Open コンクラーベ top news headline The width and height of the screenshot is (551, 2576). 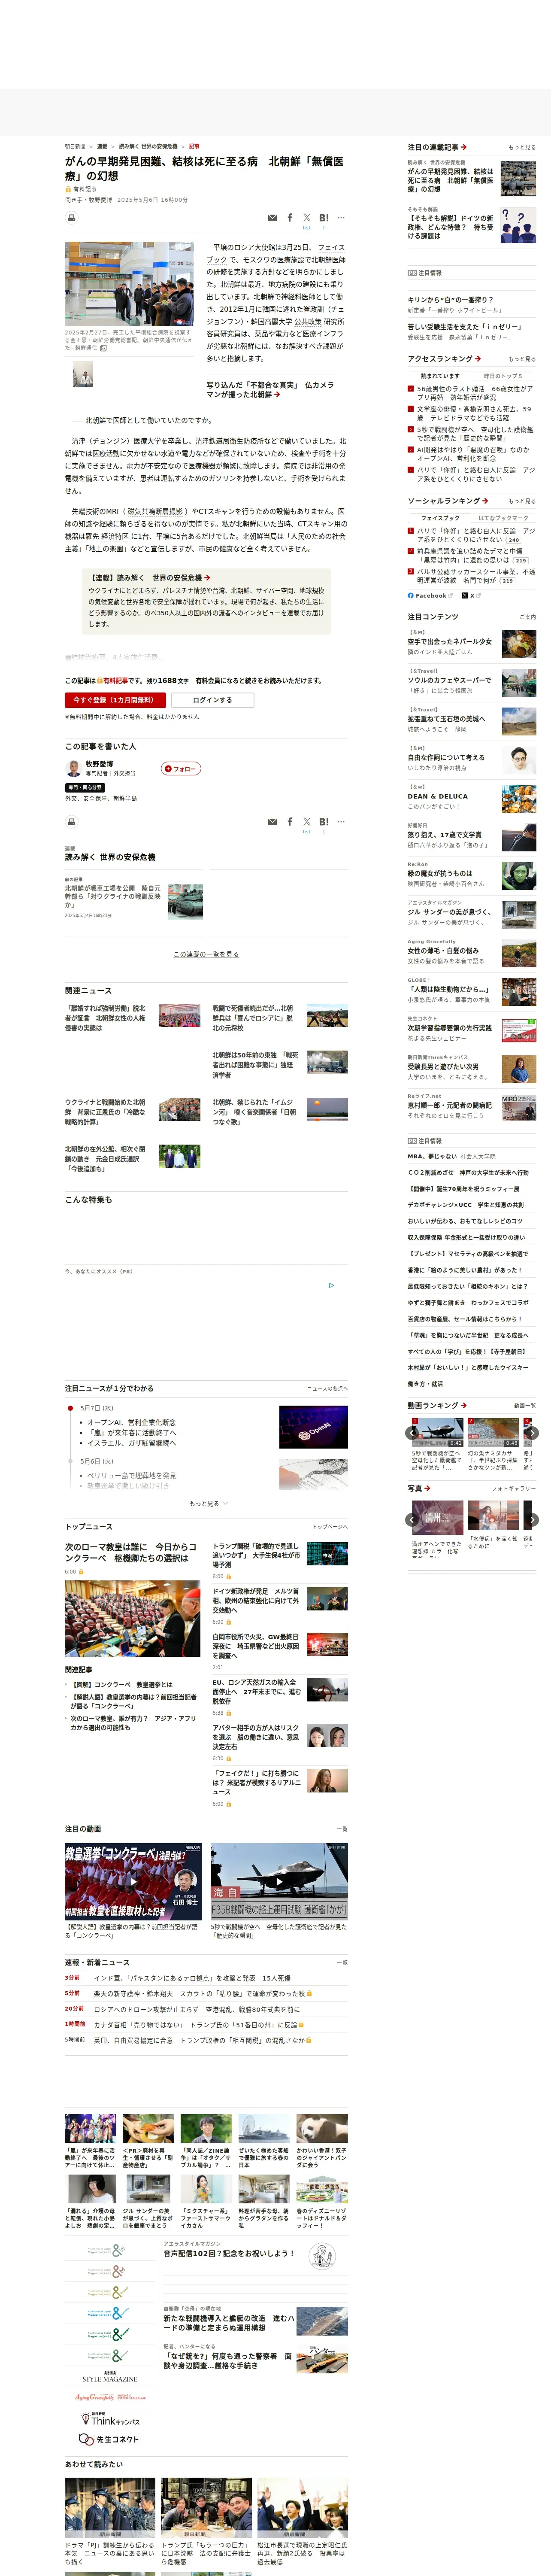tap(131, 1552)
